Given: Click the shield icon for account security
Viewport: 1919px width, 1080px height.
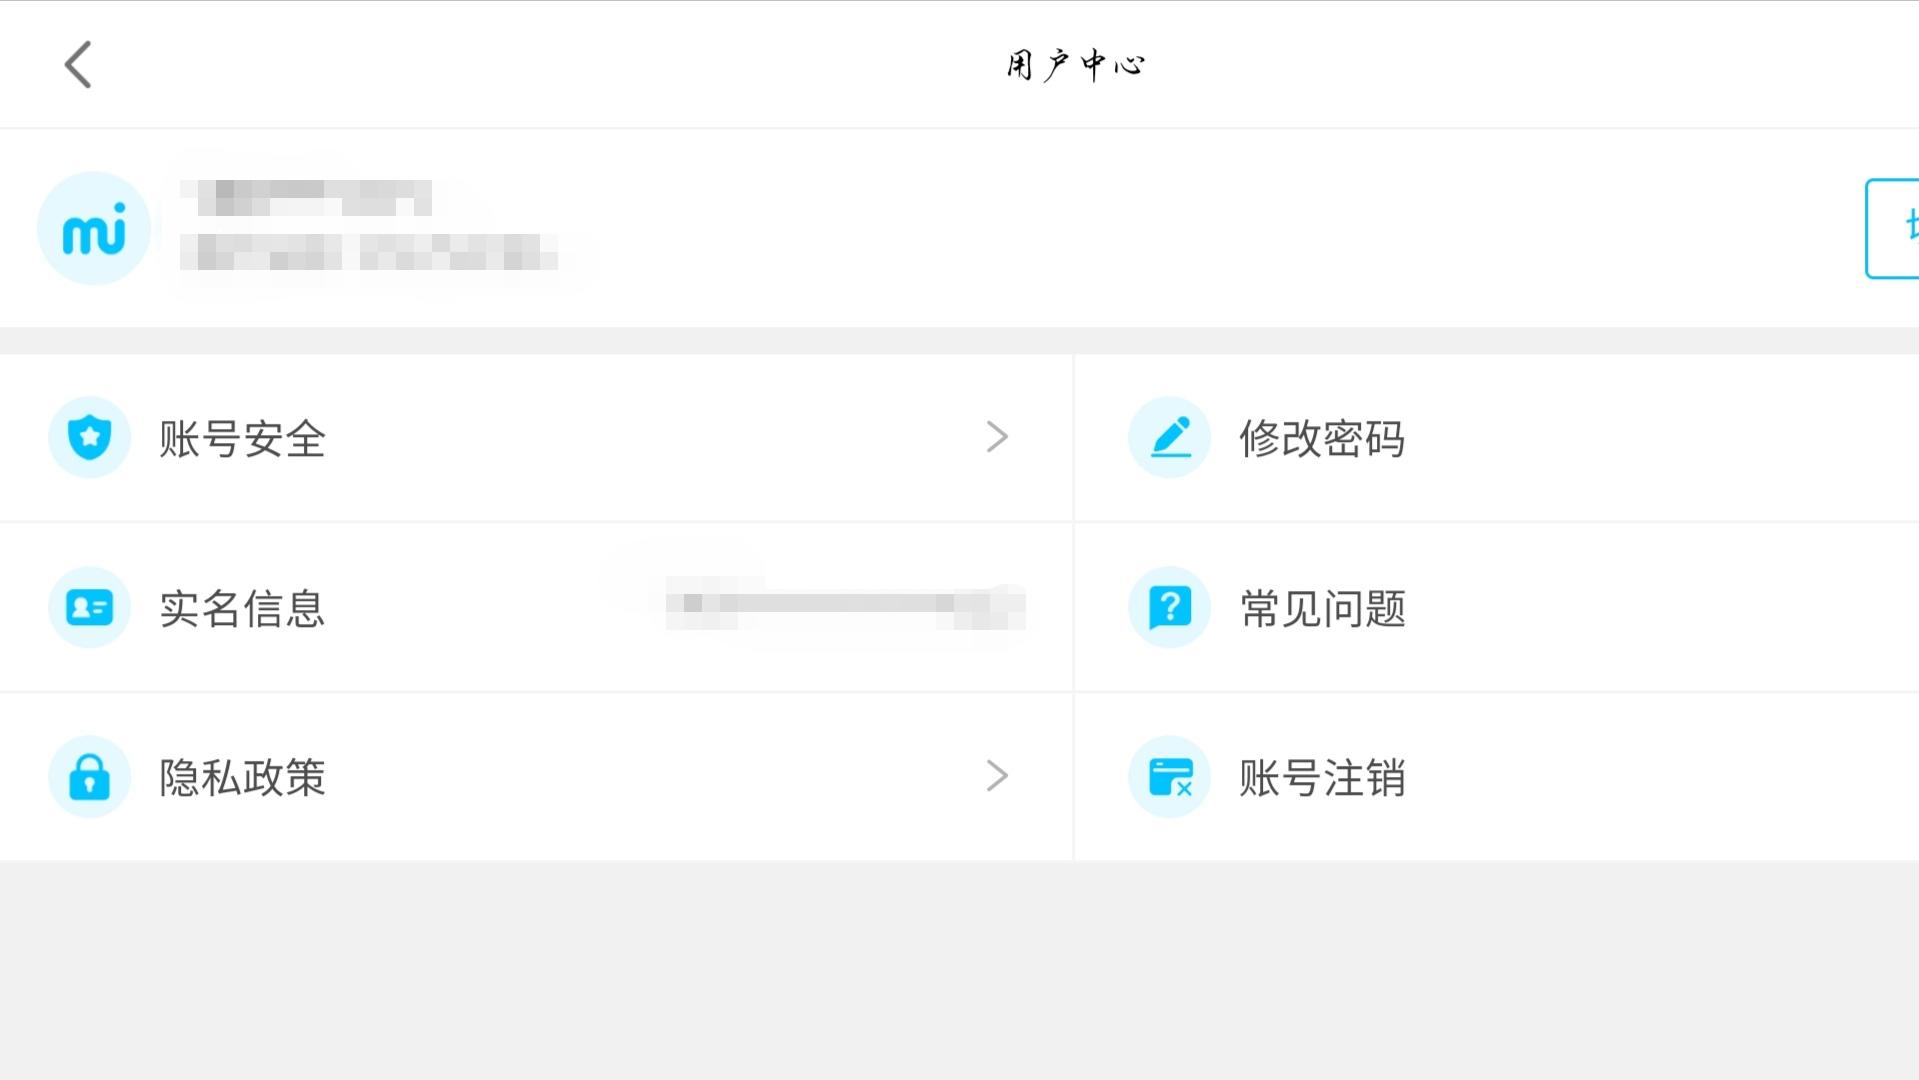Looking at the screenshot, I should (x=90, y=437).
